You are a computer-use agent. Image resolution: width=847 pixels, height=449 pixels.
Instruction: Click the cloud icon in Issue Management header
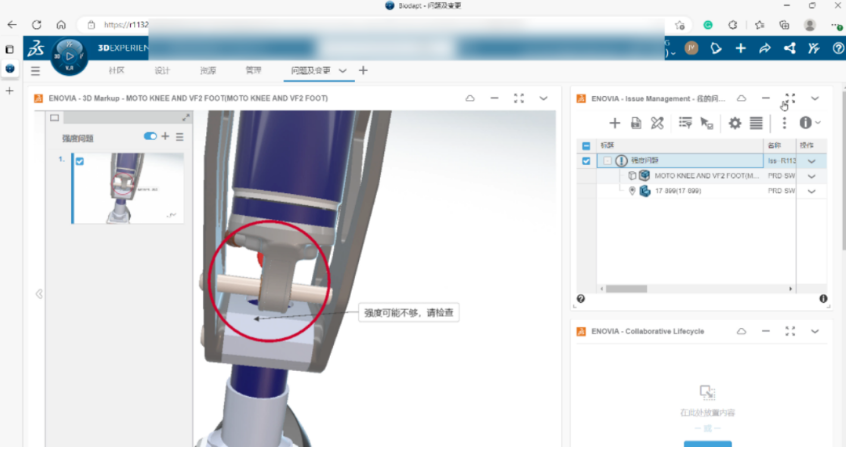[x=742, y=98]
